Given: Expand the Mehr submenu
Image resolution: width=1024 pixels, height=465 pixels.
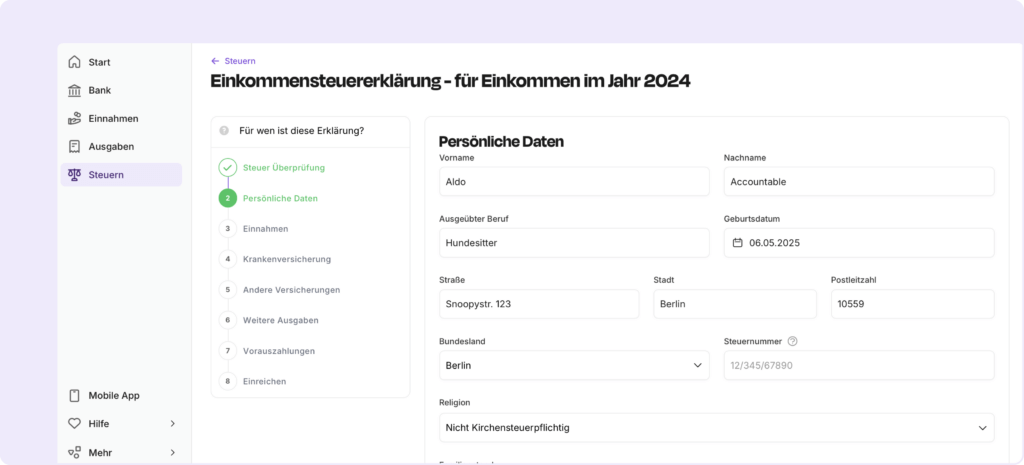Looking at the screenshot, I should (x=172, y=452).
